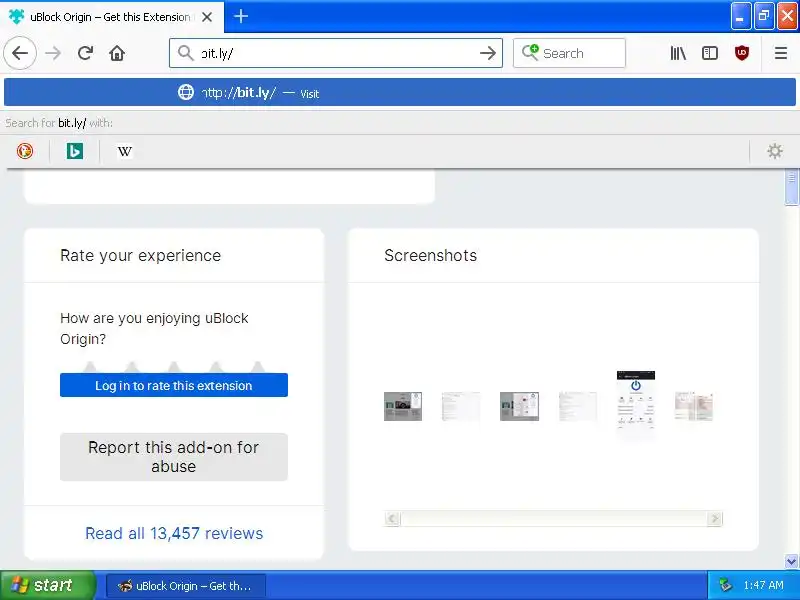Click the page vertical scrollbar thumb

click(x=791, y=187)
